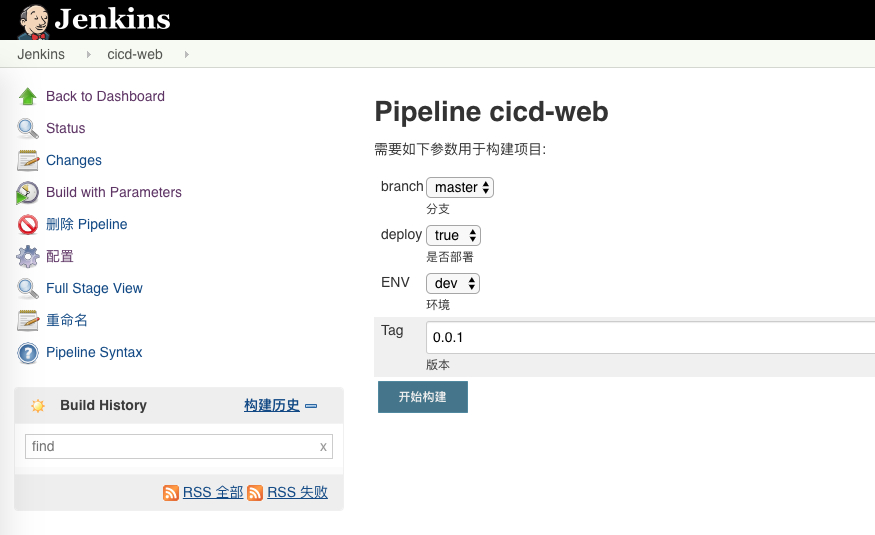Open Full Stage View link
The width and height of the screenshot is (875, 535).
[94, 288]
